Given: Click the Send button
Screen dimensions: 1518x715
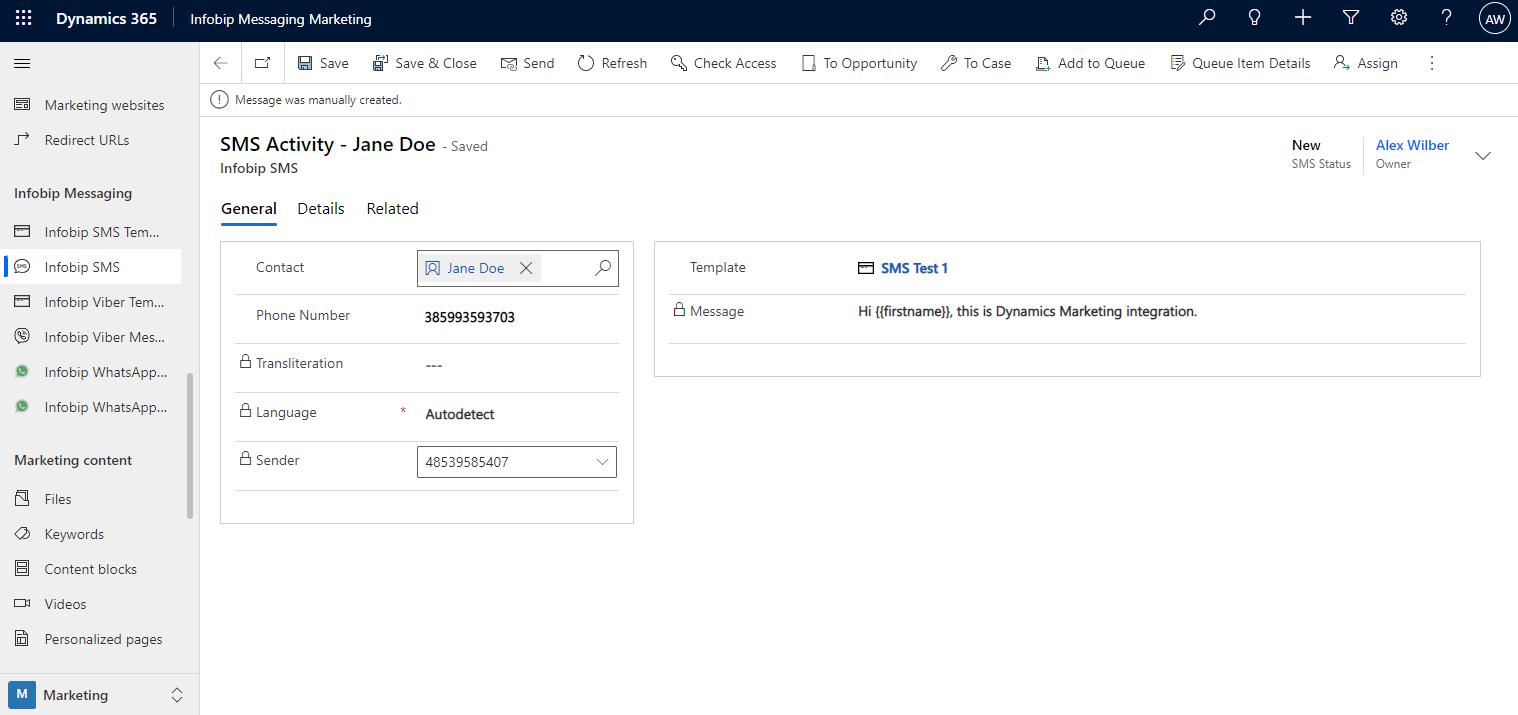Looking at the screenshot, I should [527, 63].
